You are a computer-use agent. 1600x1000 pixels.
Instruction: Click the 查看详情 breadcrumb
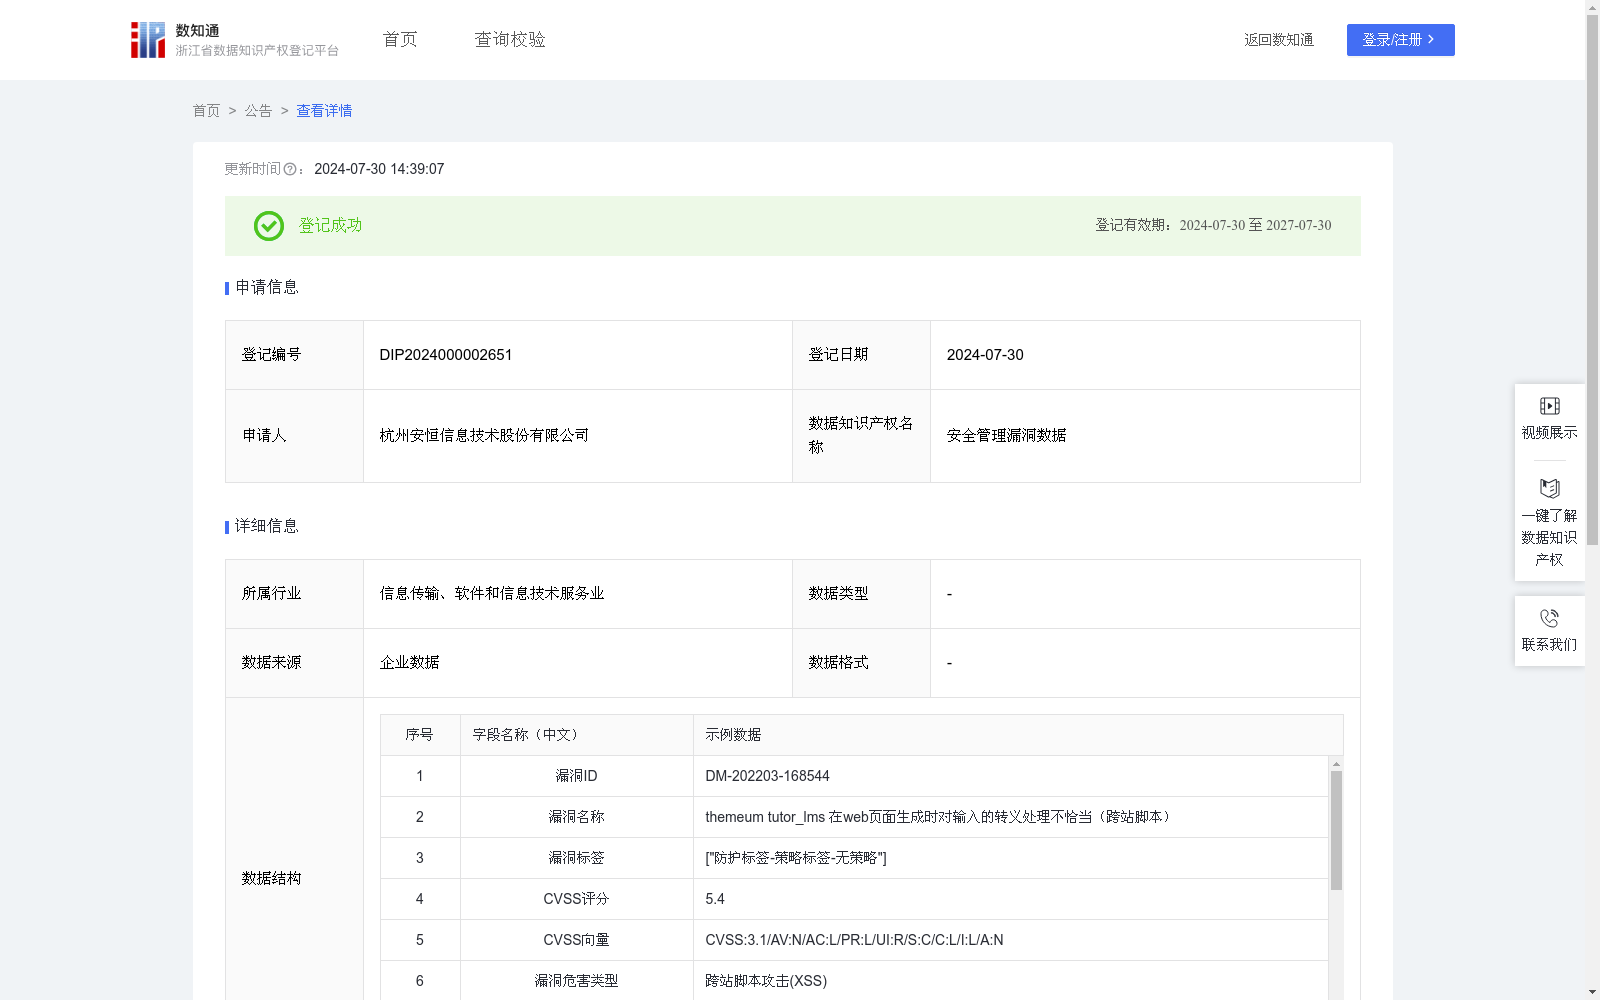(x=324, y=111)
